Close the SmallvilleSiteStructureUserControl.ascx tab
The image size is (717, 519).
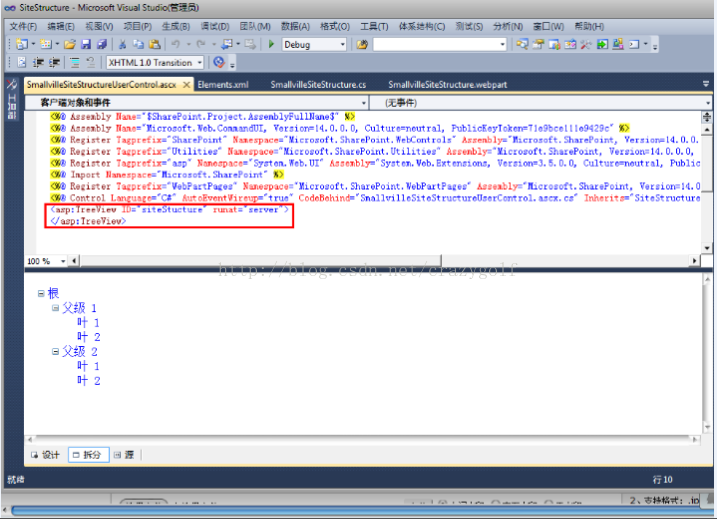point(187,85)
